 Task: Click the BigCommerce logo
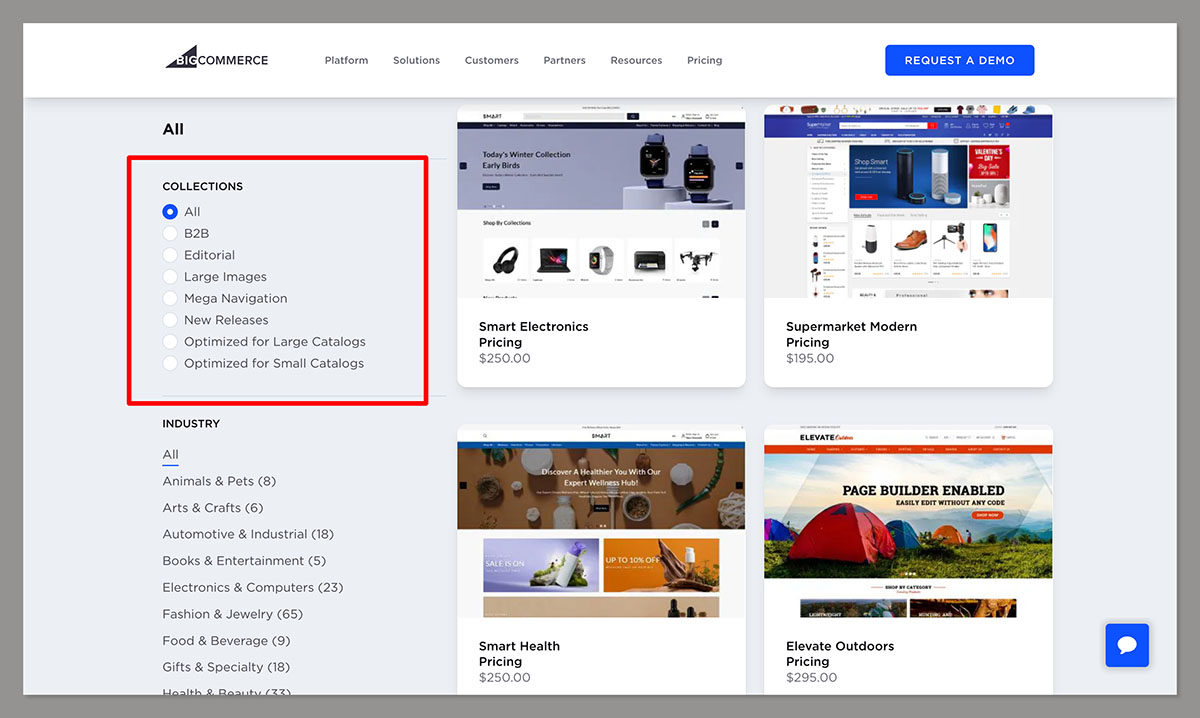(216, 58)
